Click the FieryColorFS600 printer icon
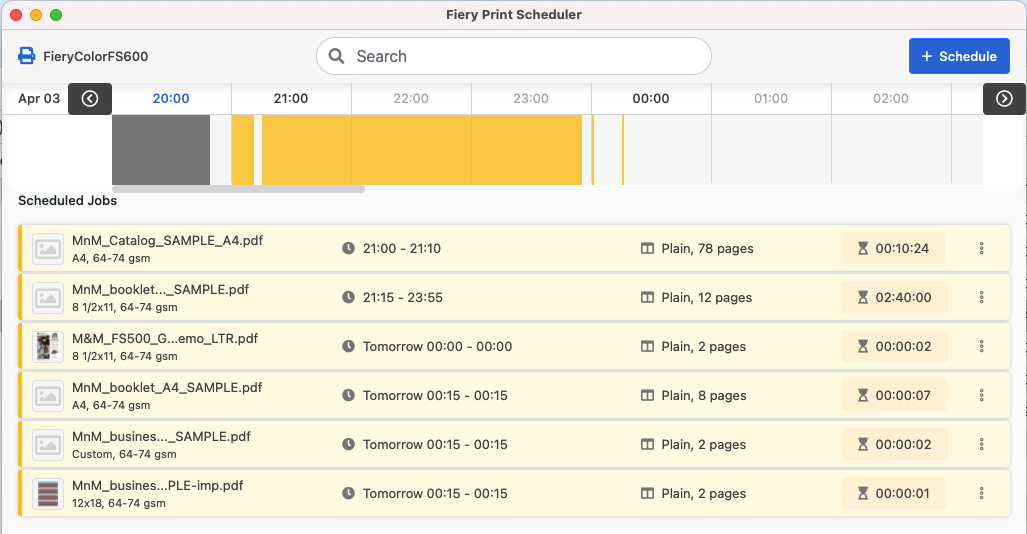1027x534 pixels. tap(26, 56)
